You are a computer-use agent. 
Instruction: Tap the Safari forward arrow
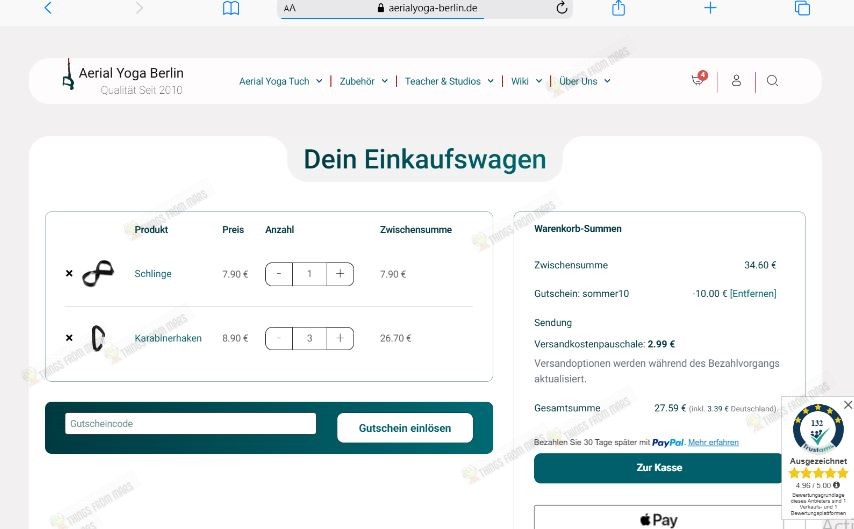(139, 8)
